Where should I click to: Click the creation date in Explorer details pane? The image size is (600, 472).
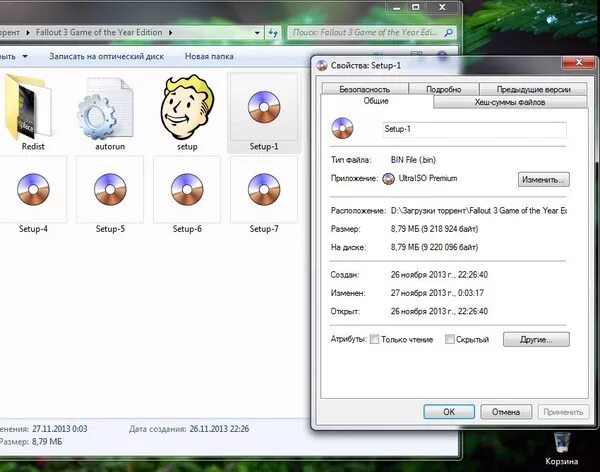219,429
